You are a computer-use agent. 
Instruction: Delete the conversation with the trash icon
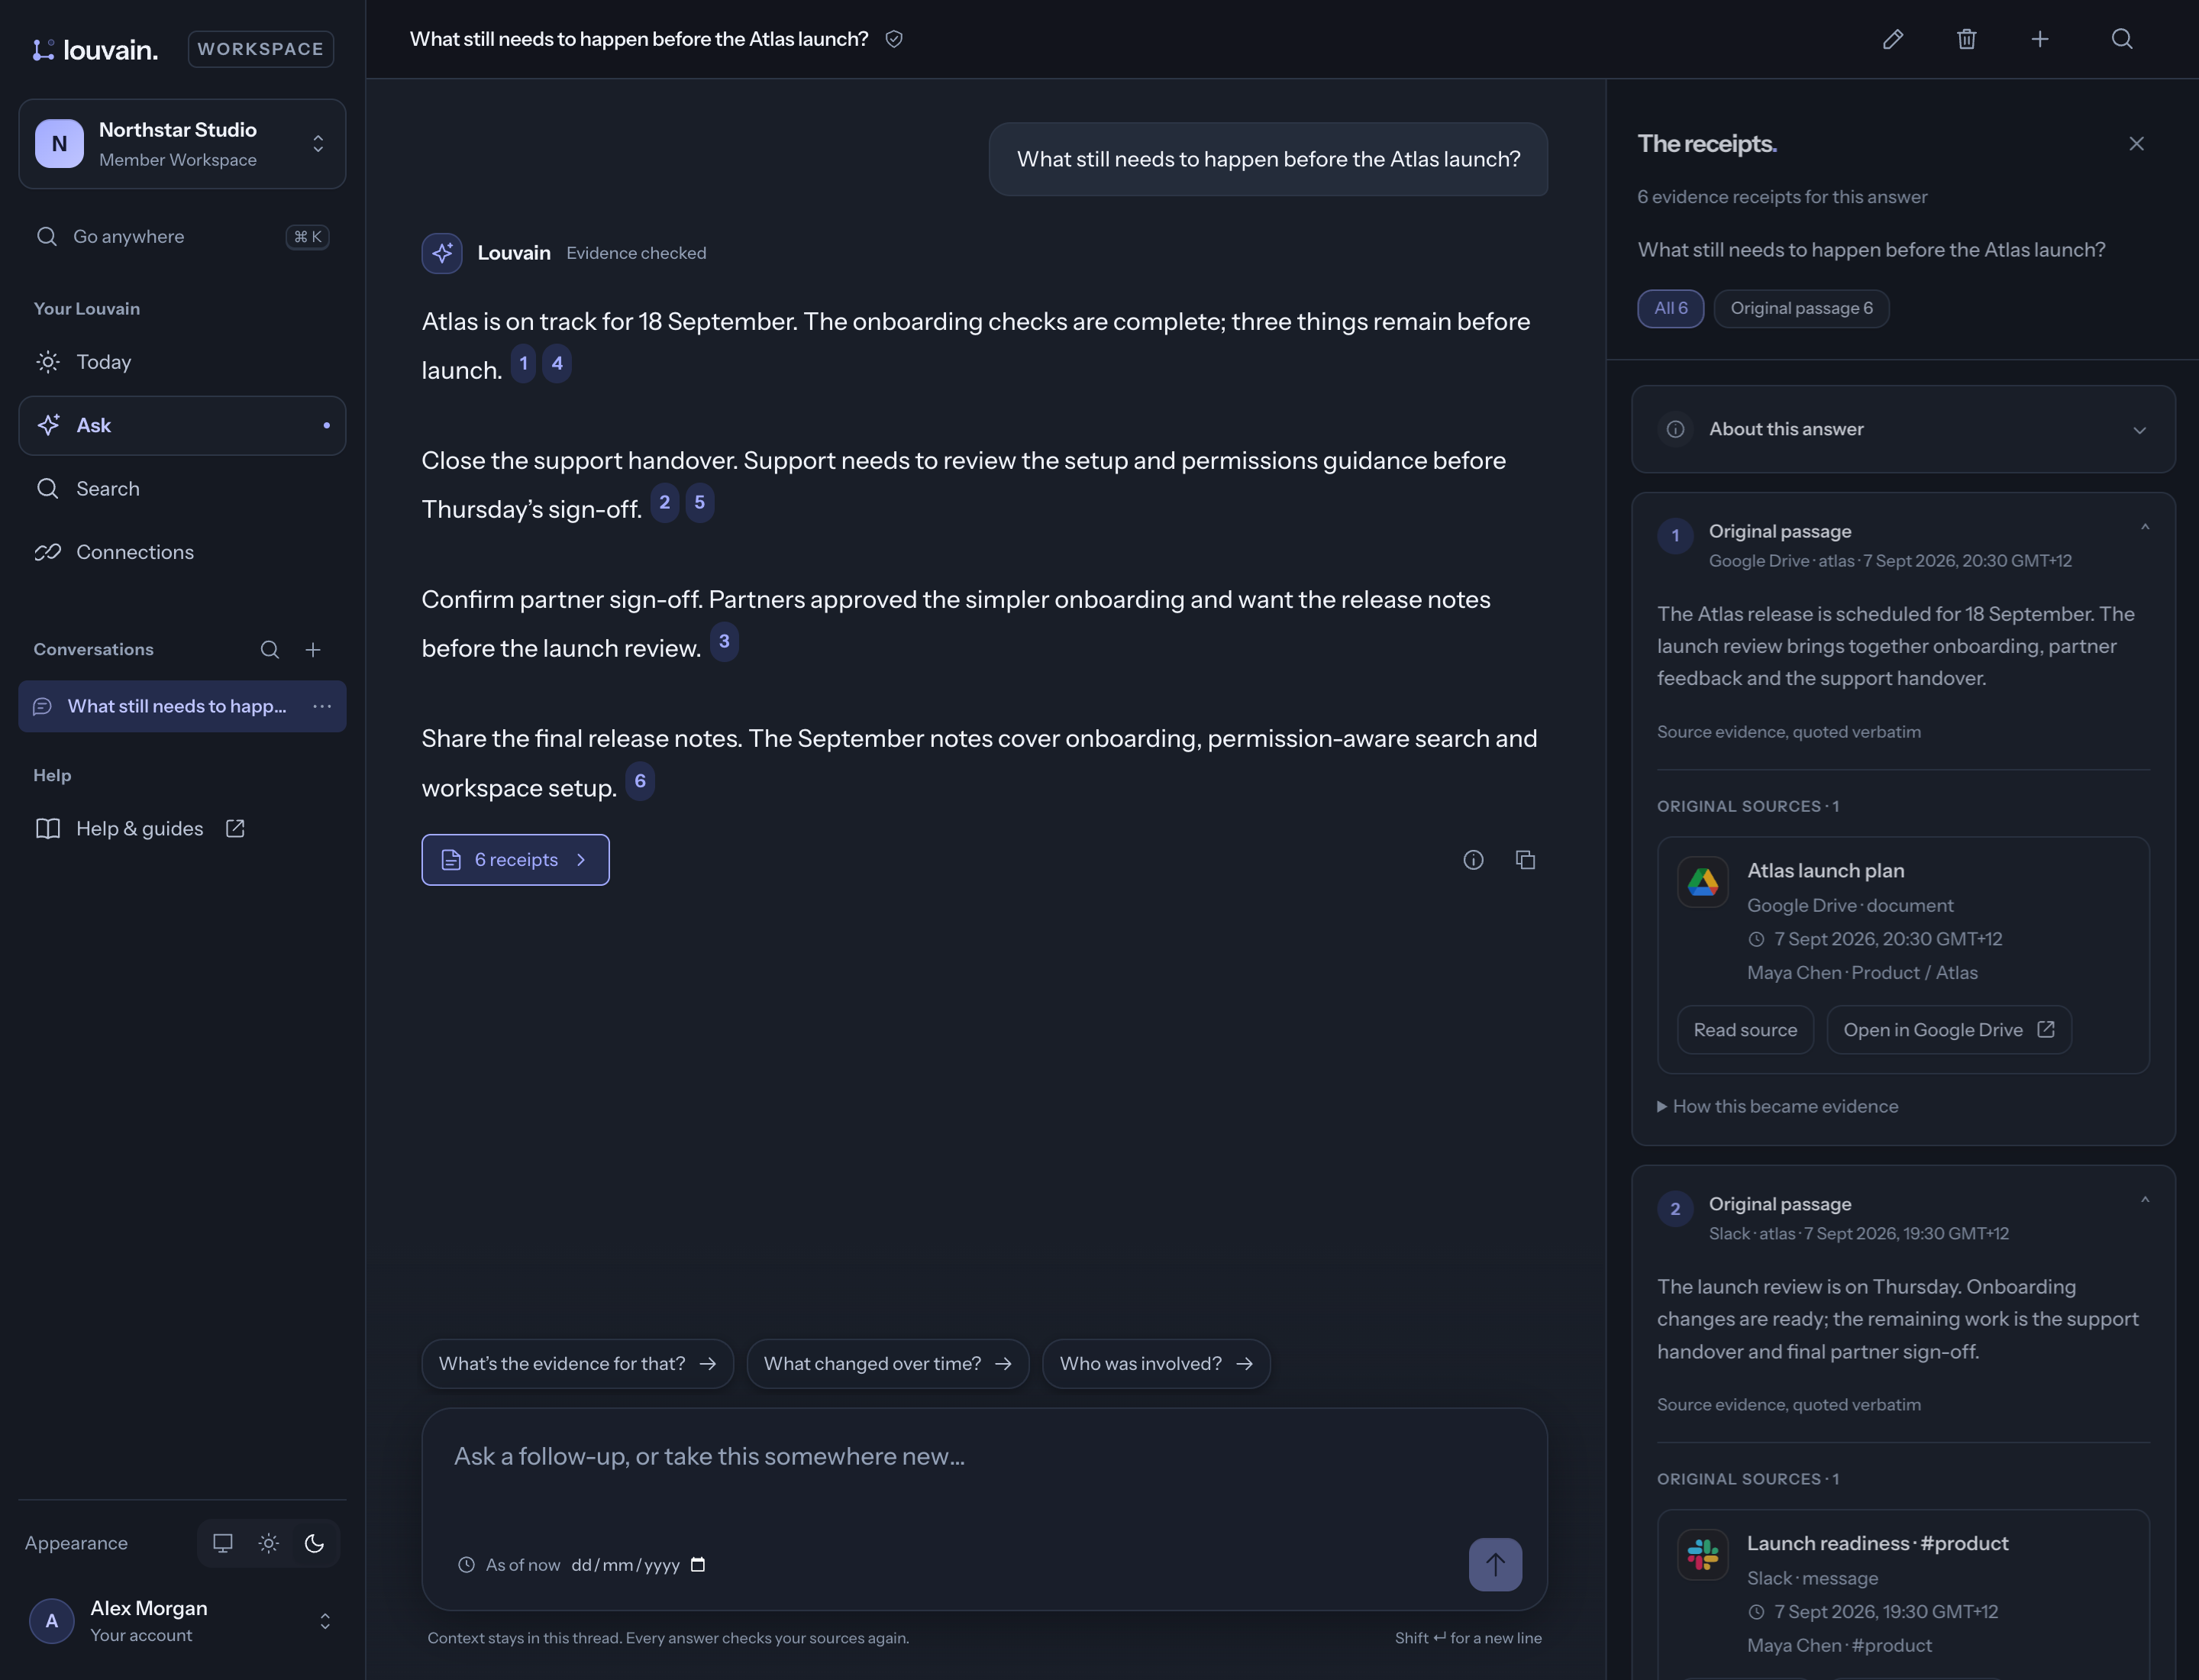[x=1966, y=39]
